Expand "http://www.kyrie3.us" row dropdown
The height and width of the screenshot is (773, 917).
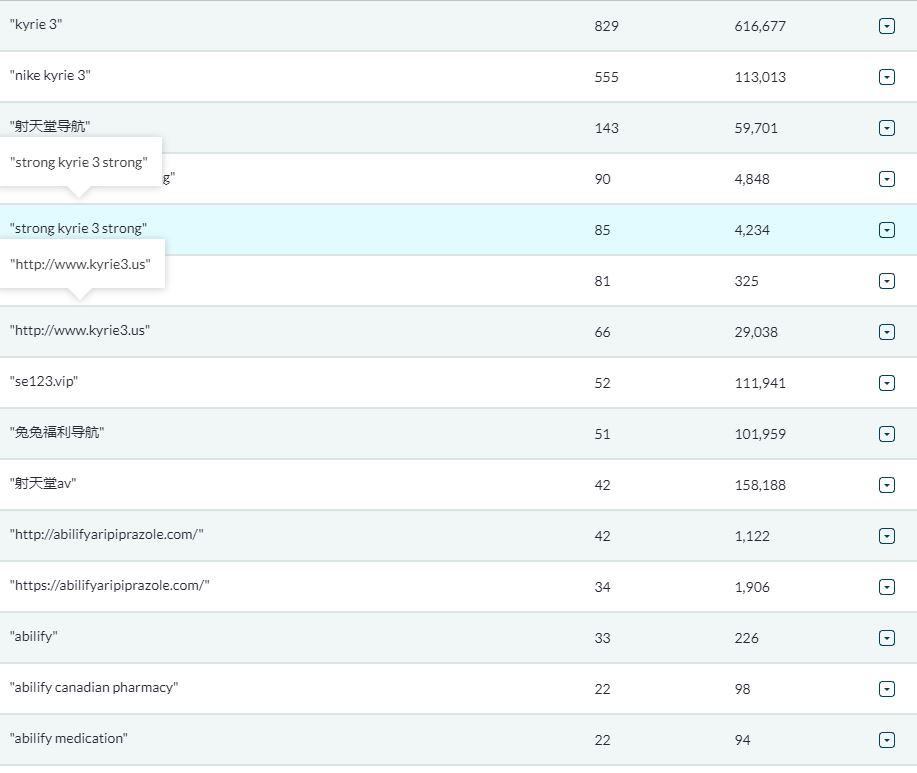tap(887, 332)
